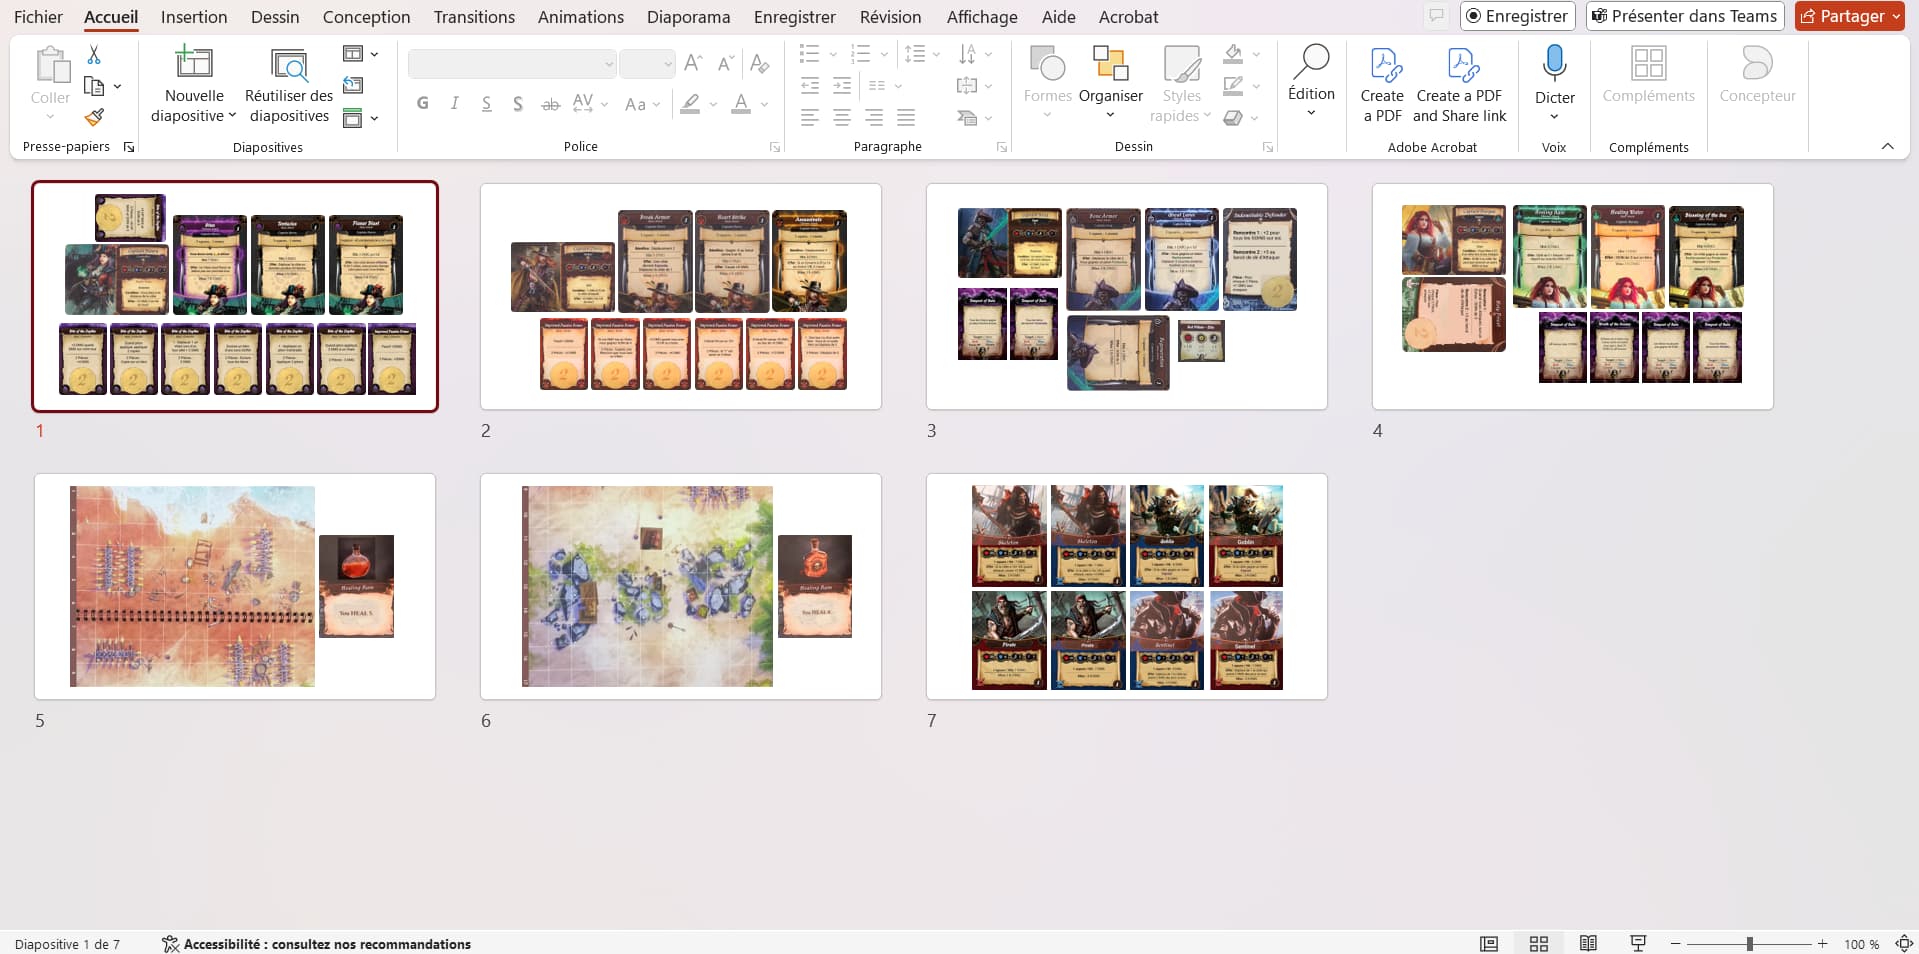
Task: Clear all formatting icon
Action: click(760, 64)
